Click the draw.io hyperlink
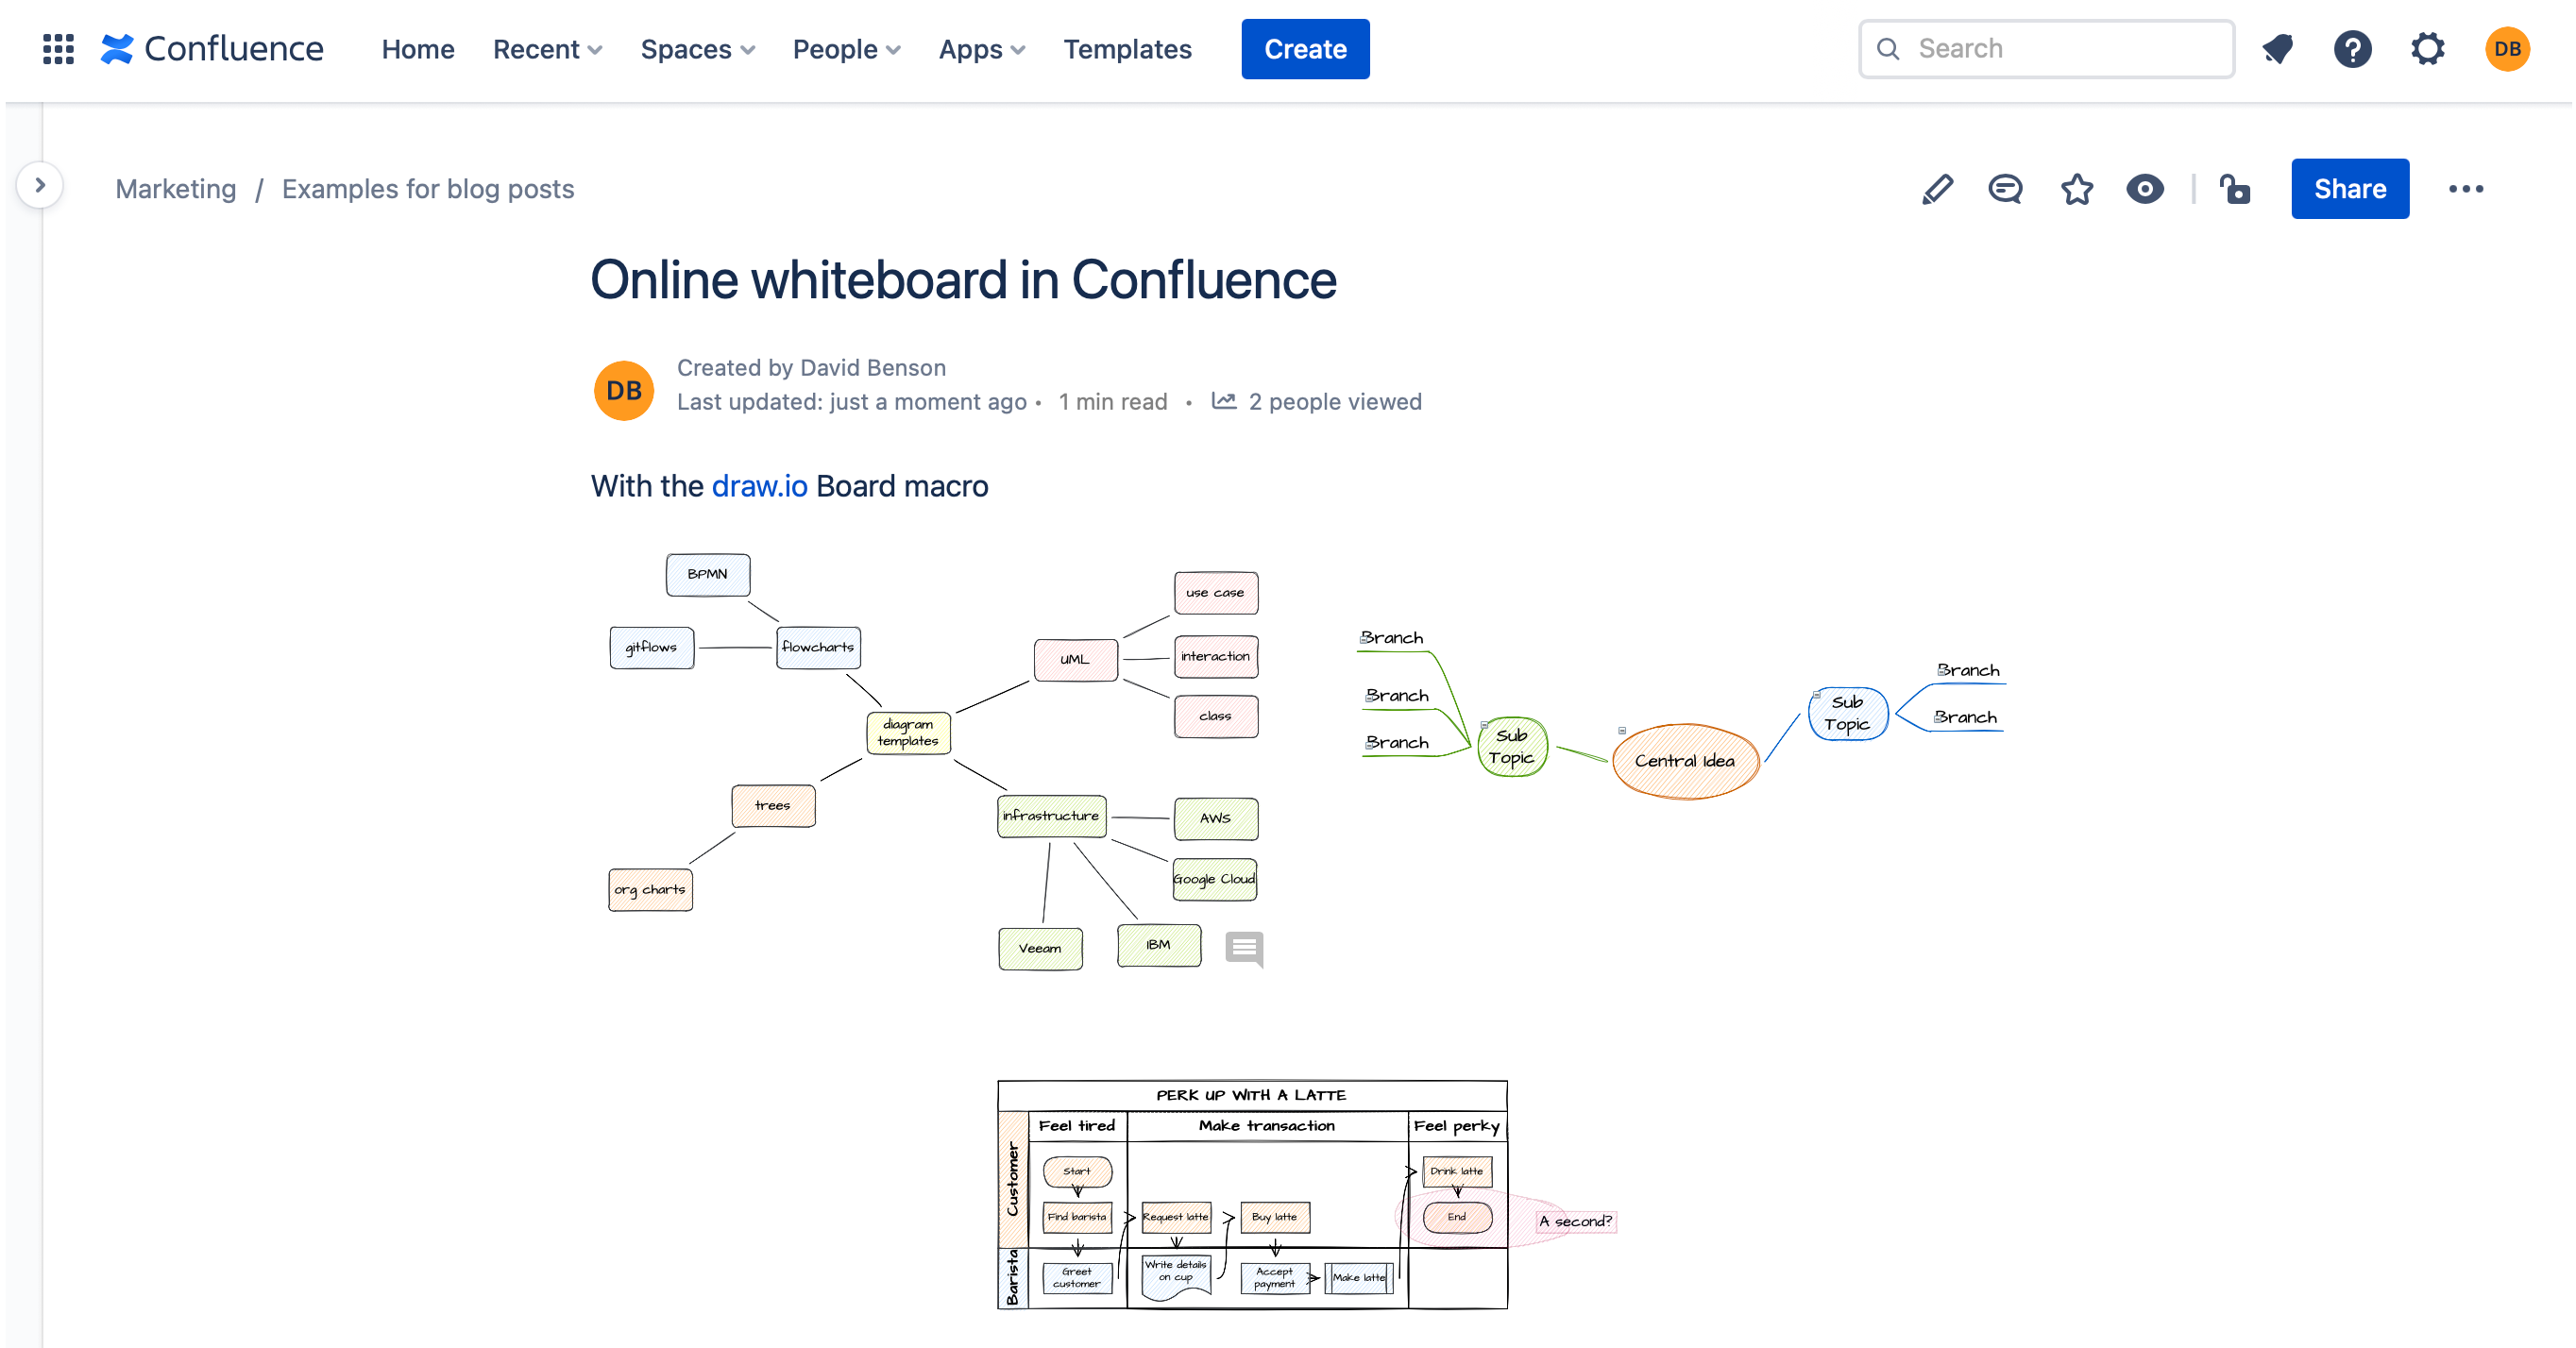 pos(760,486)
